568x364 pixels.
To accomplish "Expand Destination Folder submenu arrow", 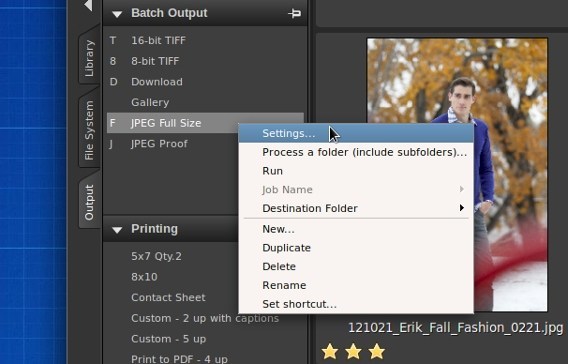I will [x=462, y=208].
